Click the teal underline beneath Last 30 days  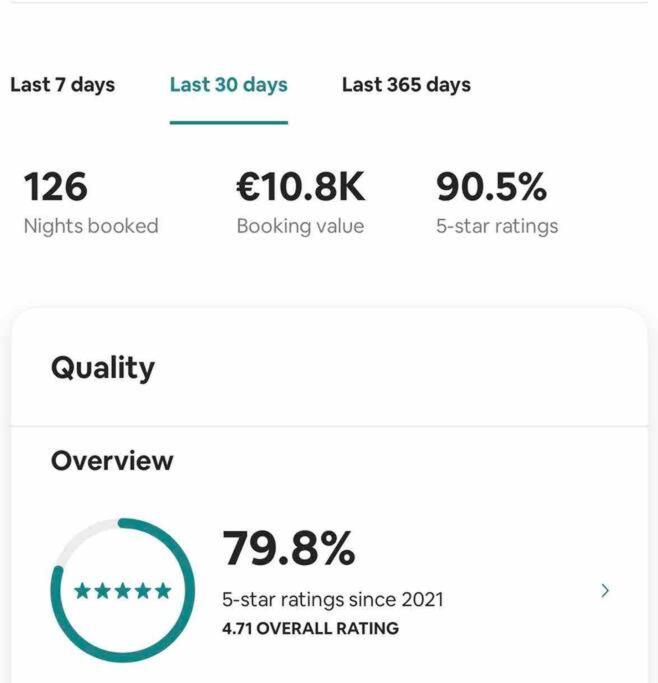228,122
